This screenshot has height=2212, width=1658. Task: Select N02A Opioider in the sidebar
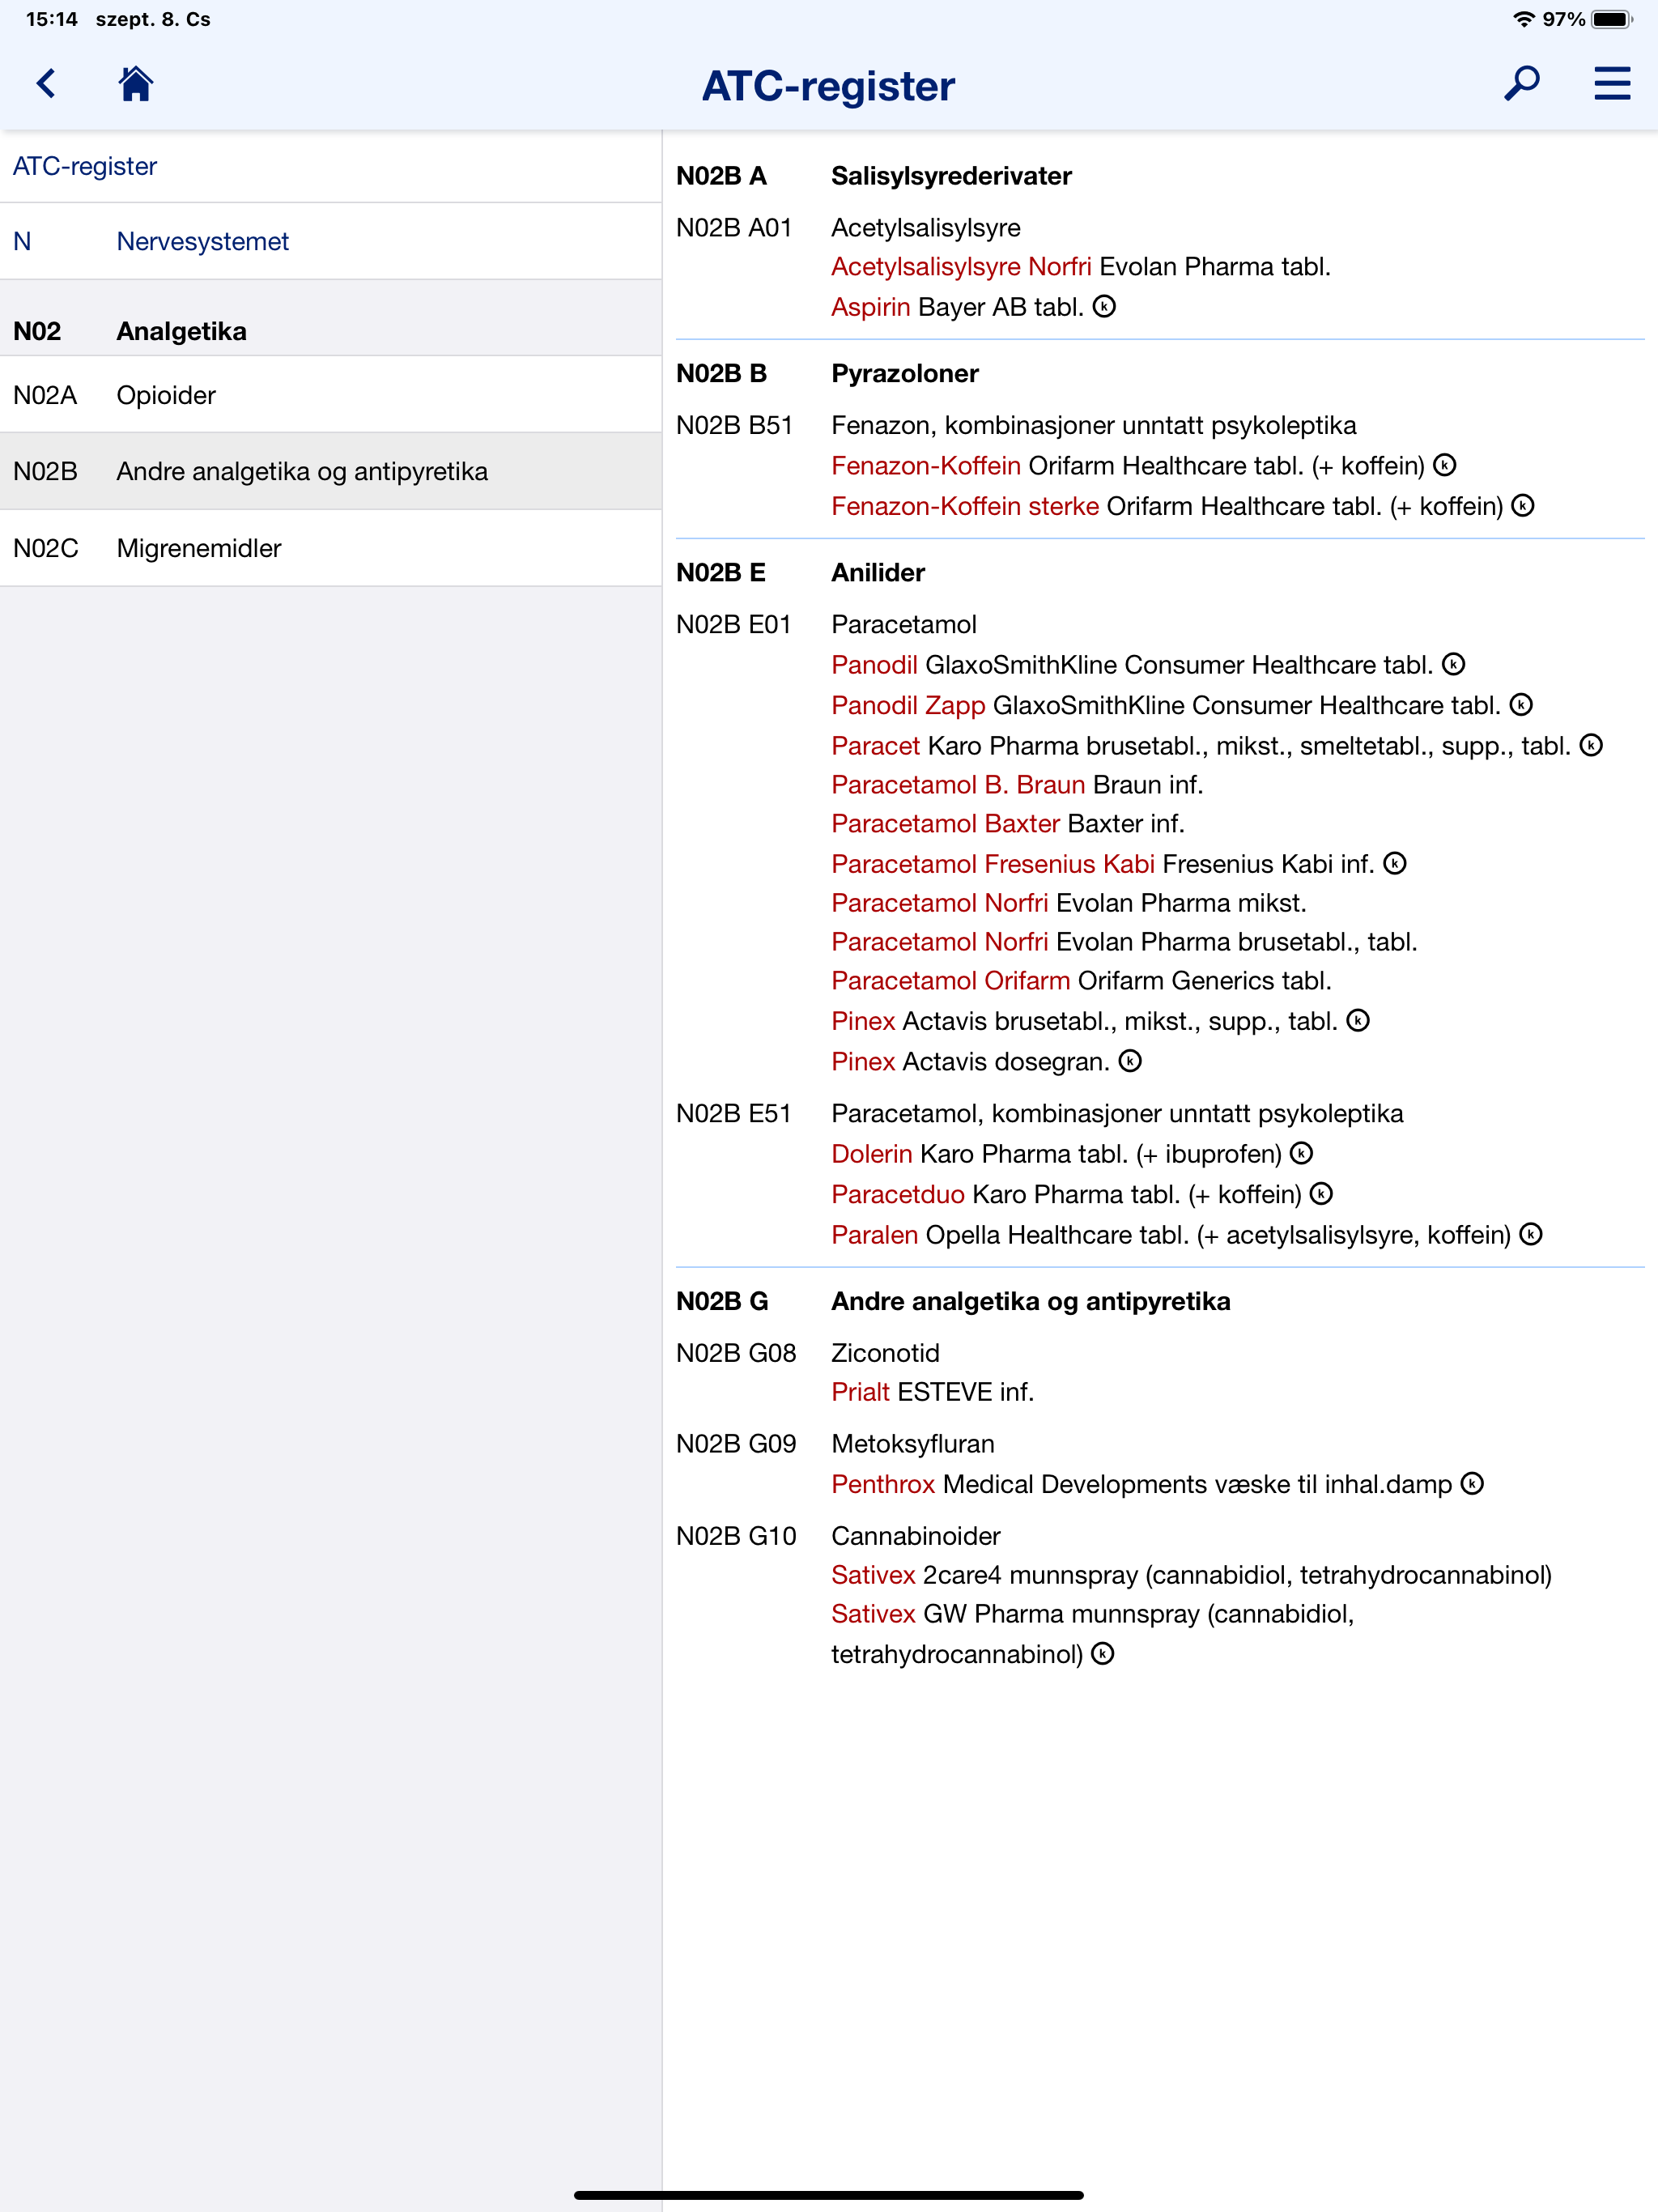pos(165,394)
